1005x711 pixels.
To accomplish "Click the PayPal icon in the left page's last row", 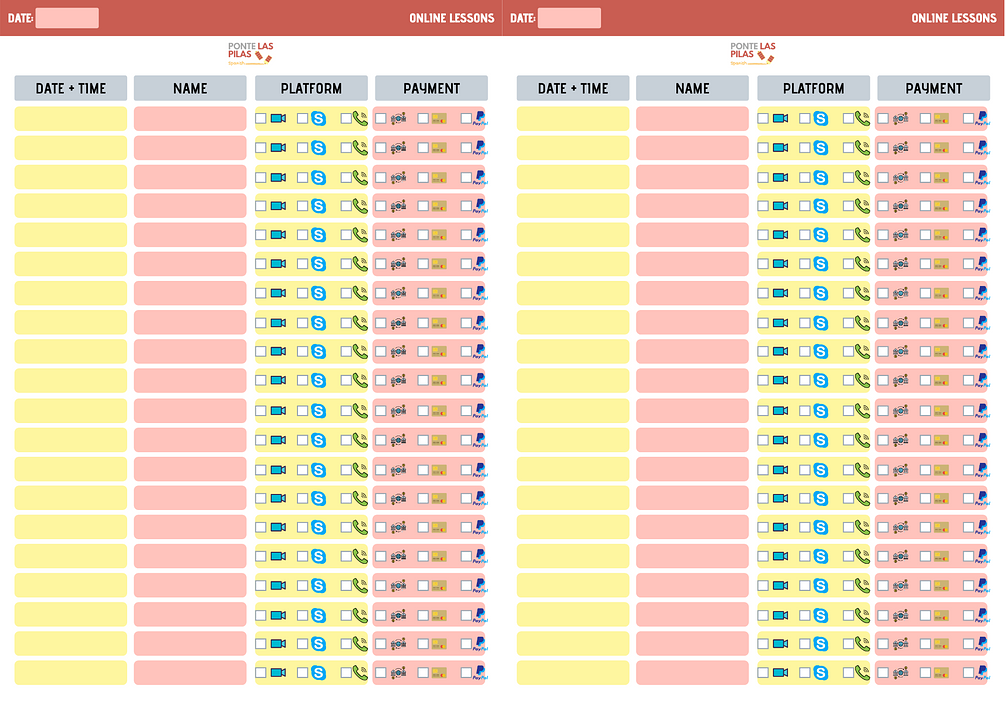I will [480, 673].
